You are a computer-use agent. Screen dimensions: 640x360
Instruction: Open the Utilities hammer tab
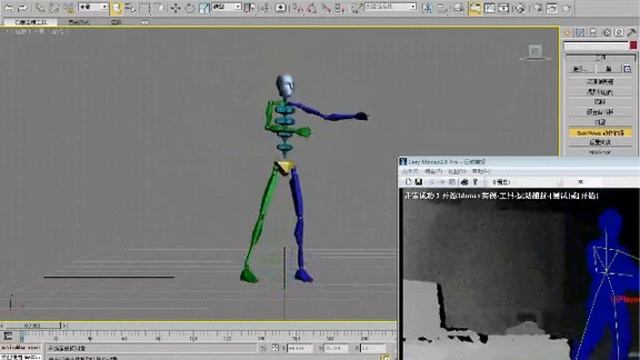coord(632,33)
